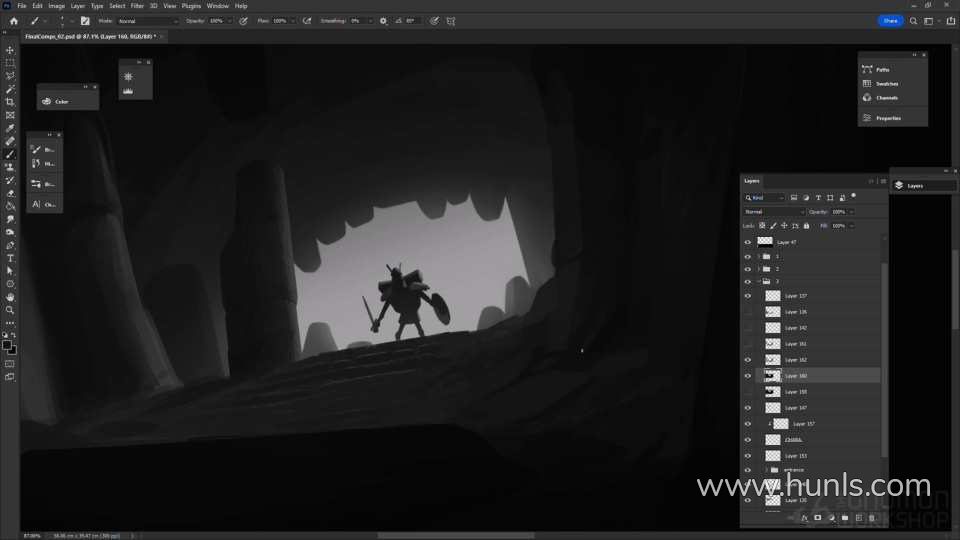
Task: Open the Image menu
Action: point(56,6)
